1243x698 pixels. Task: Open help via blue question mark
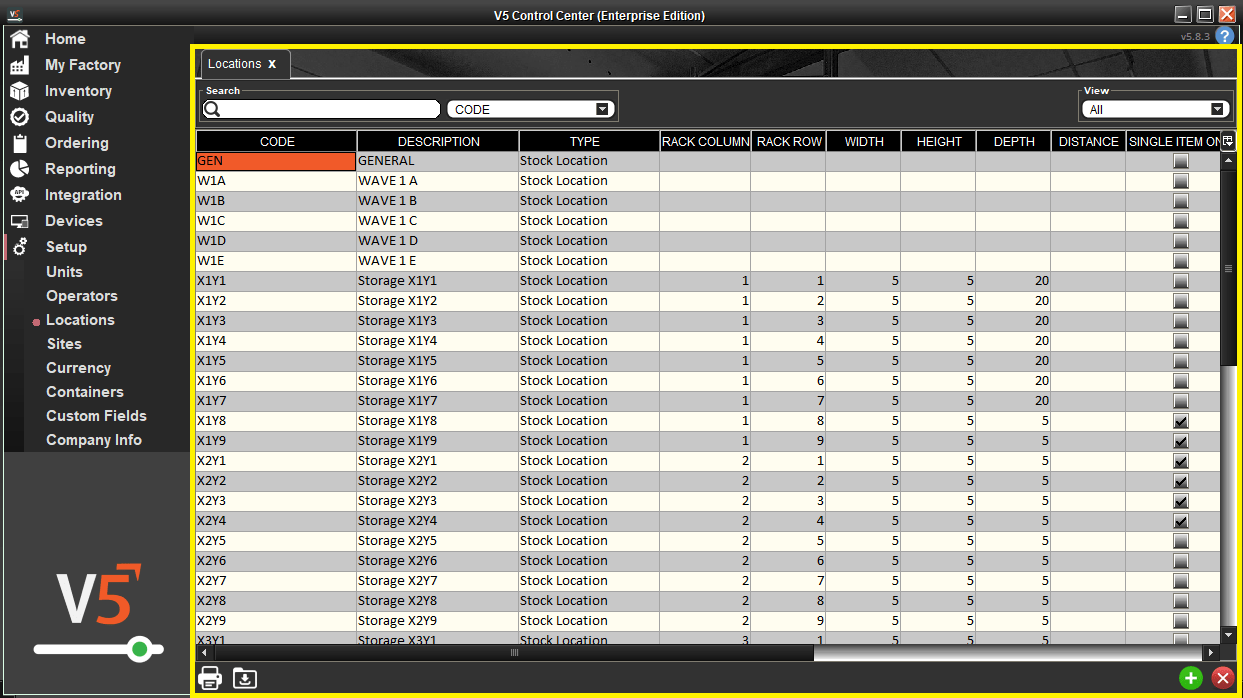click(1224, 36)
